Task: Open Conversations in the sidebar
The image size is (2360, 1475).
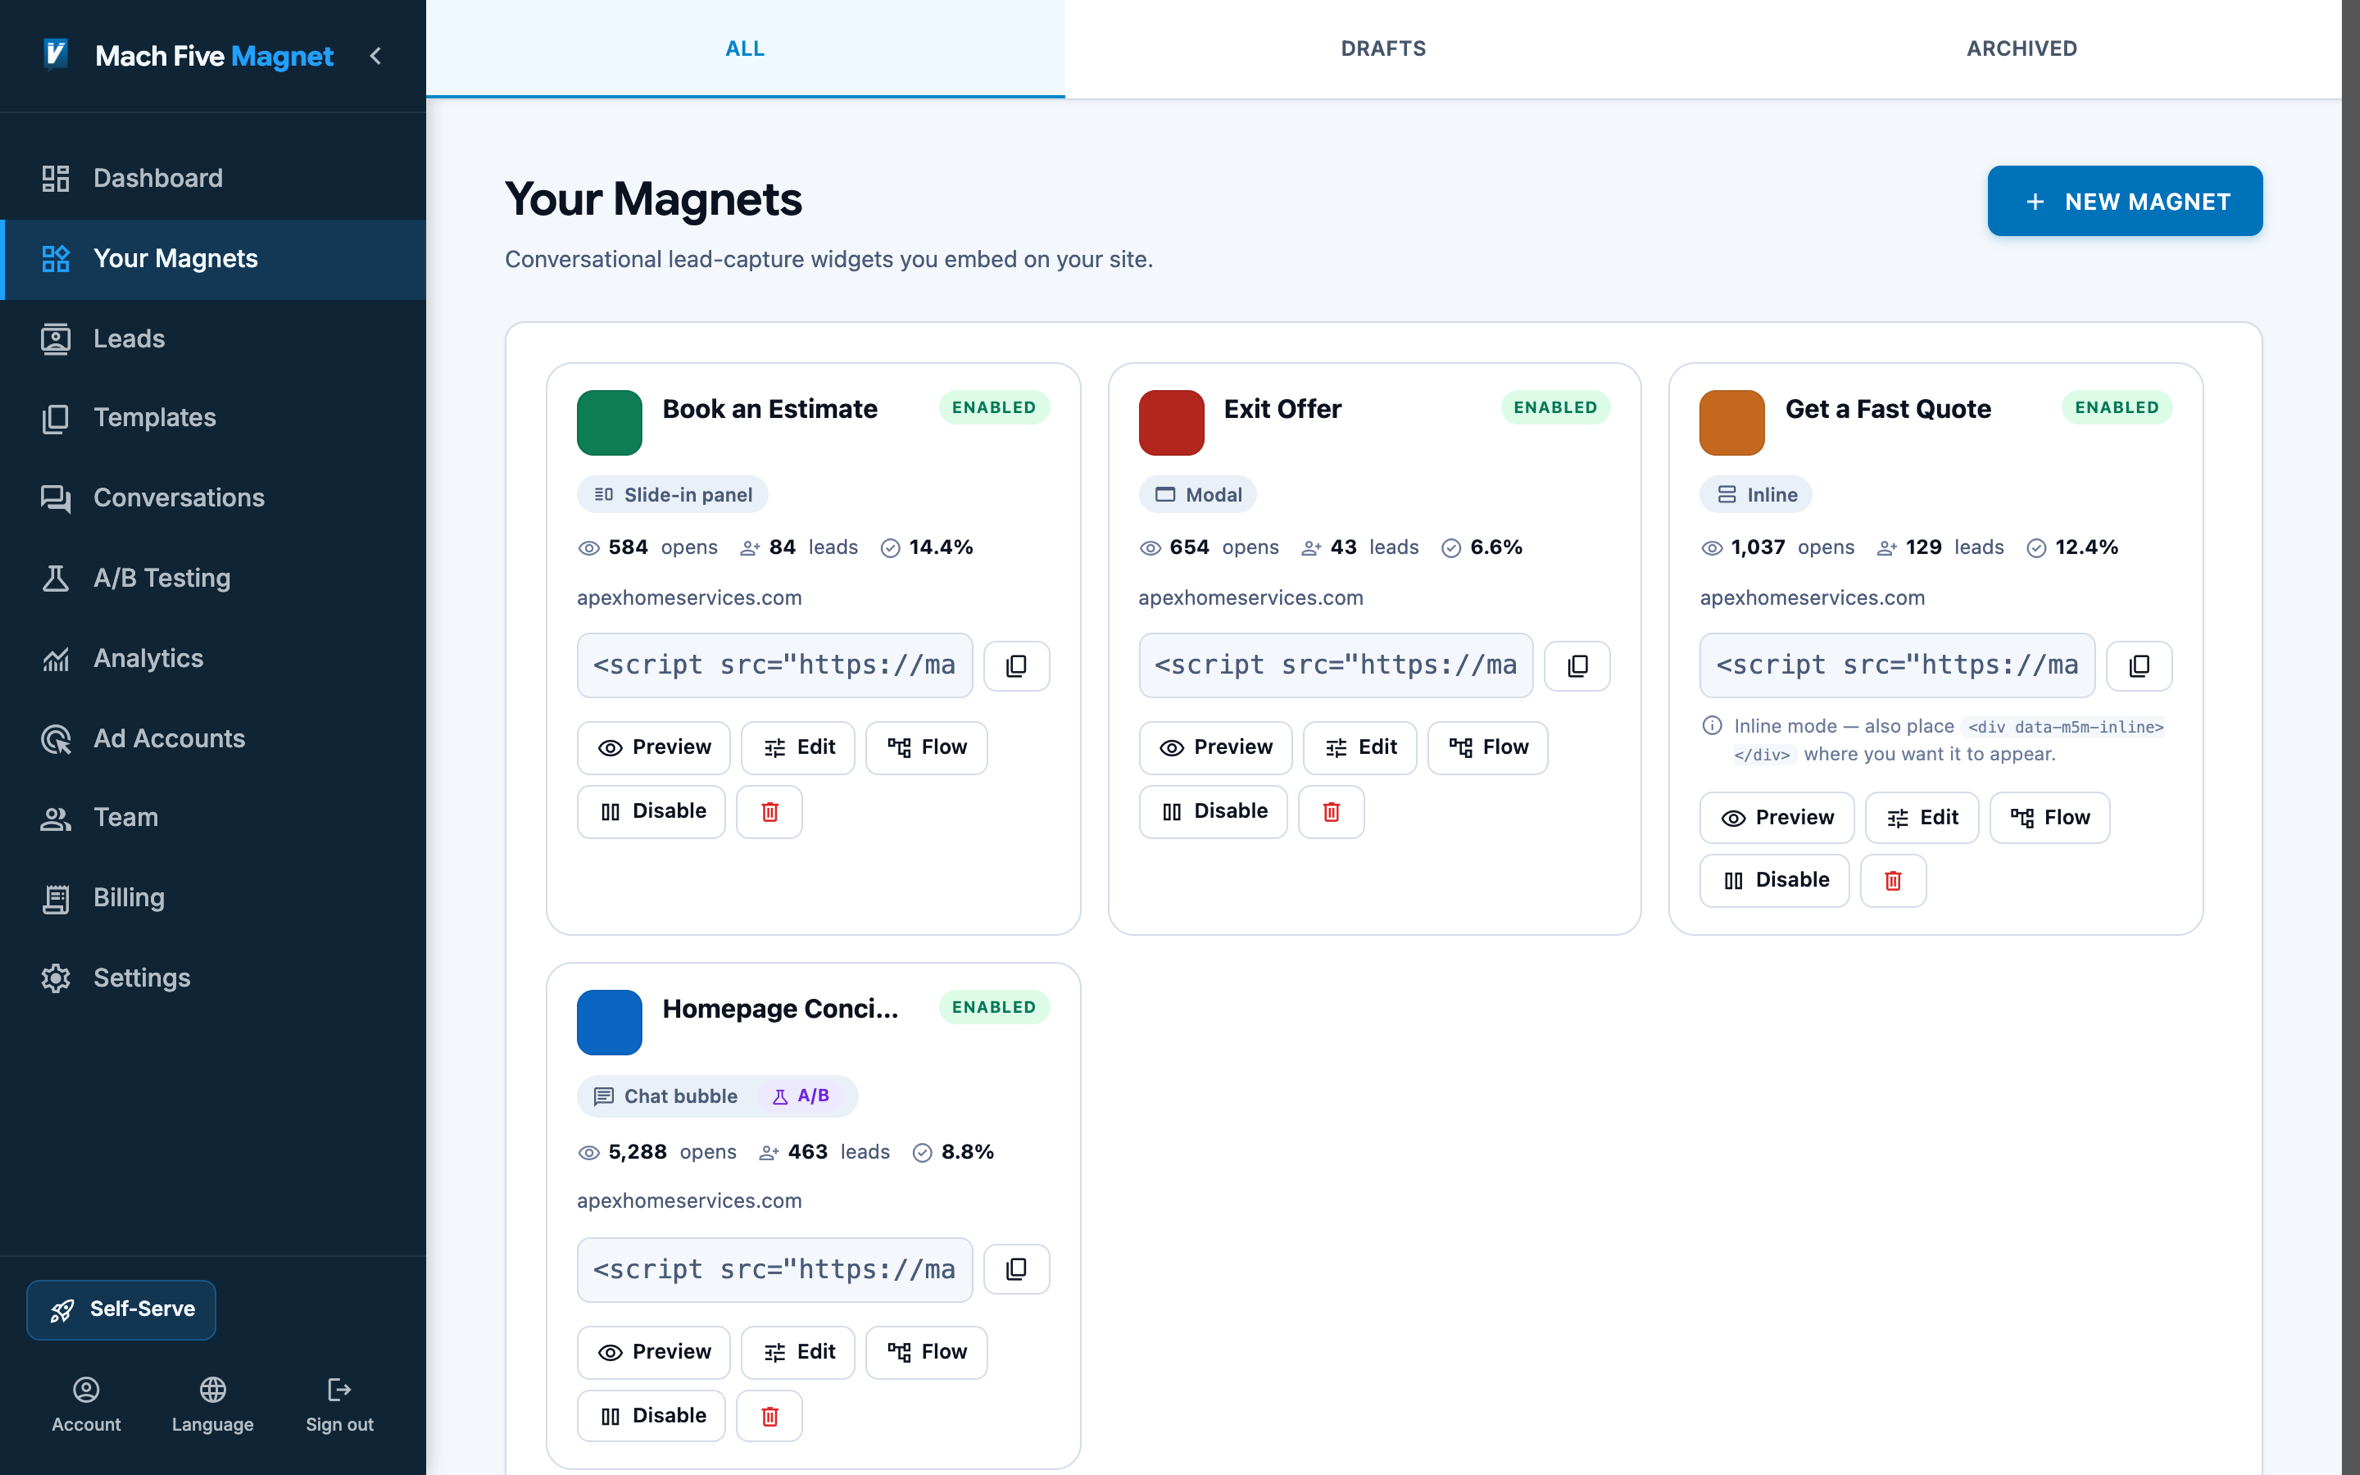Action: coord(213,498)
